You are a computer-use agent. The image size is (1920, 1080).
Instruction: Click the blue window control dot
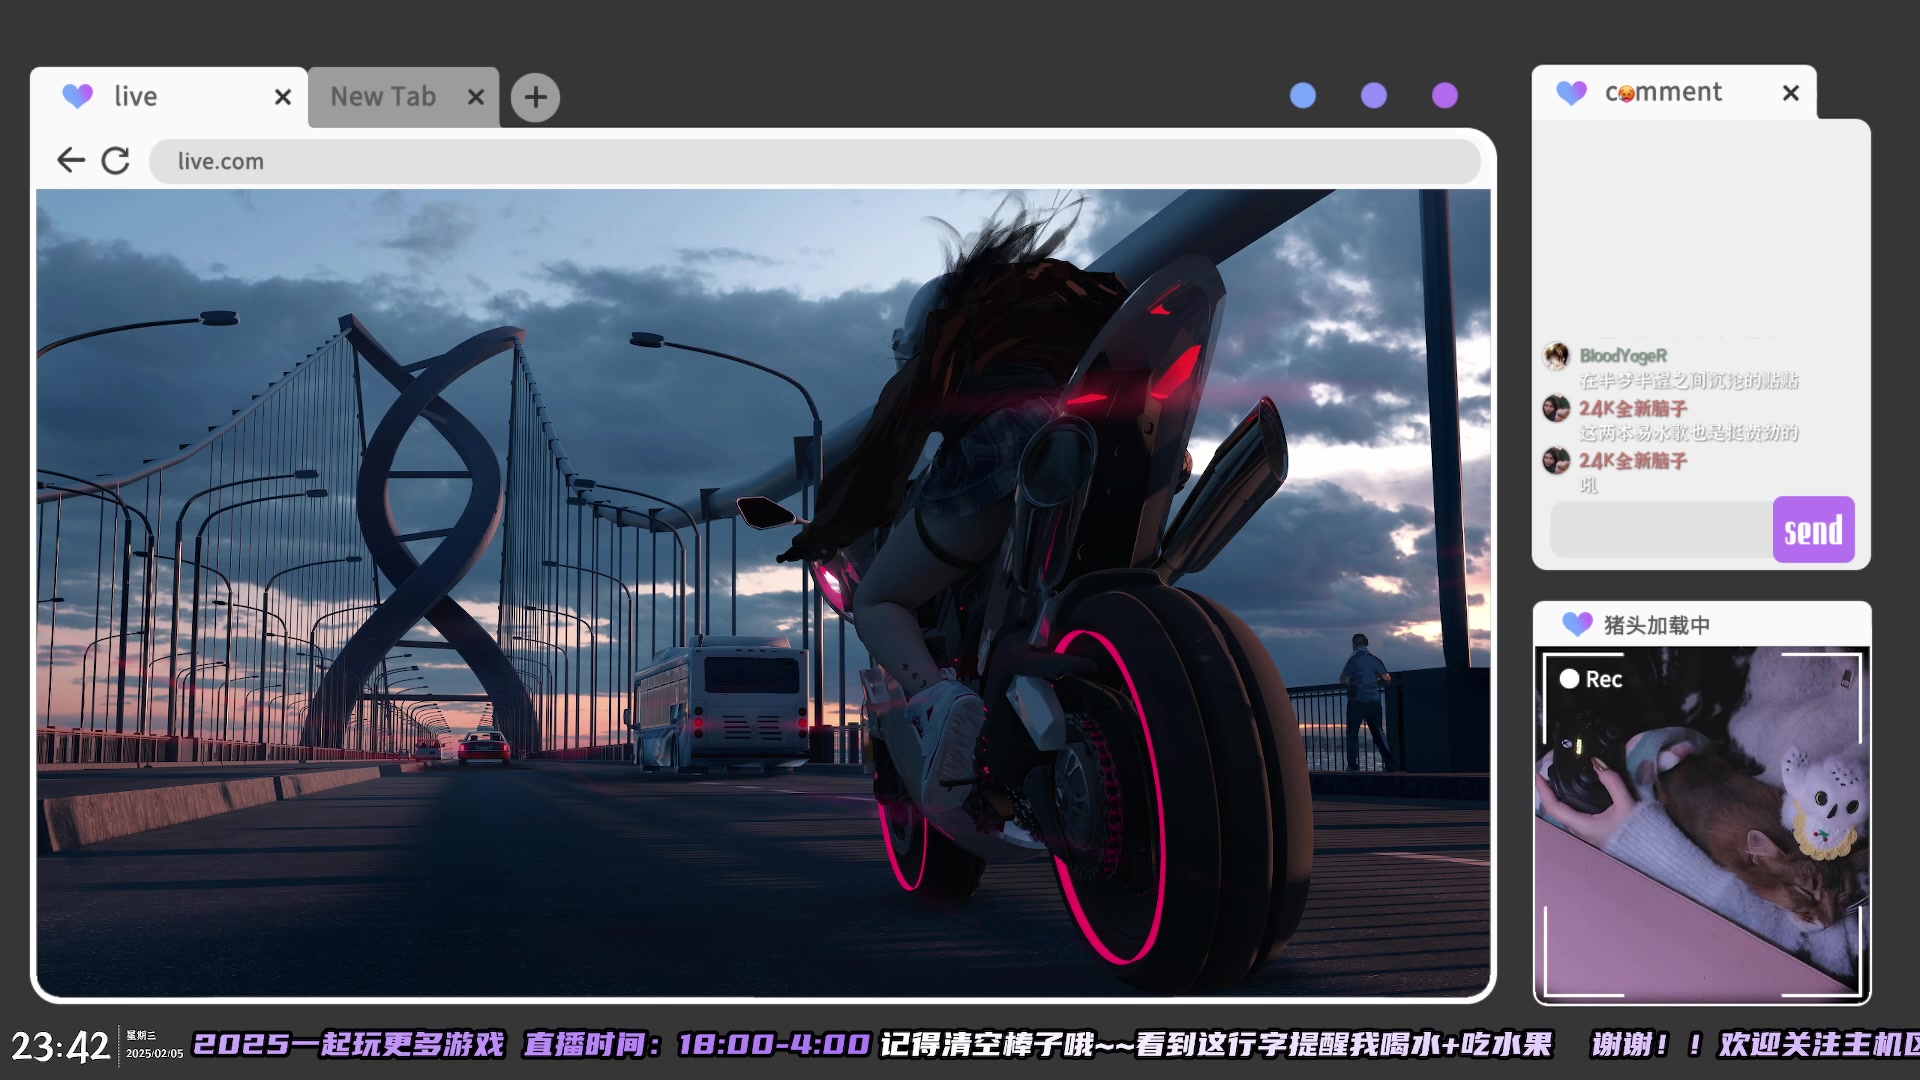point(1303,95)
